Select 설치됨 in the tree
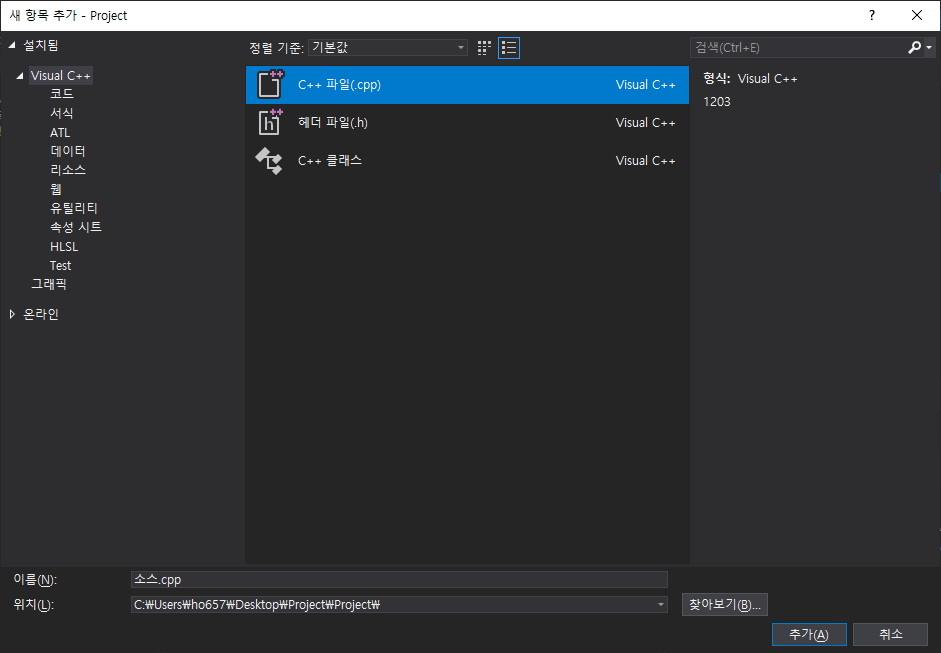The width and height of the screenshot is (941, 653). 41,46
